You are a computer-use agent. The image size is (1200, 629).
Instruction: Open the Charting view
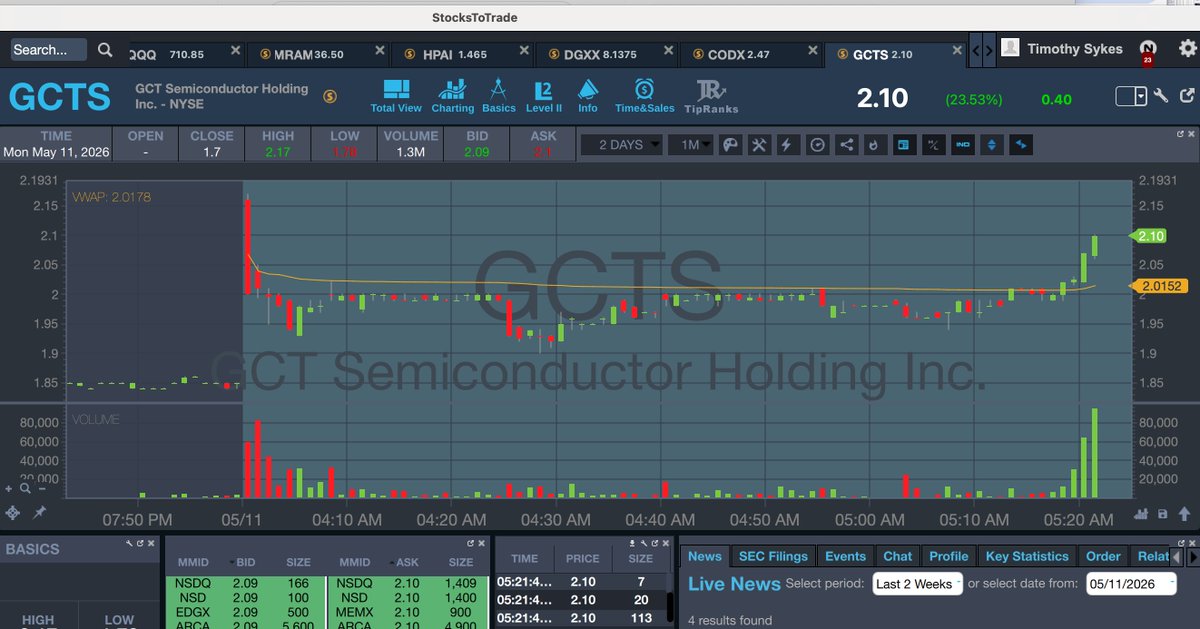click(x=452, y=96)
